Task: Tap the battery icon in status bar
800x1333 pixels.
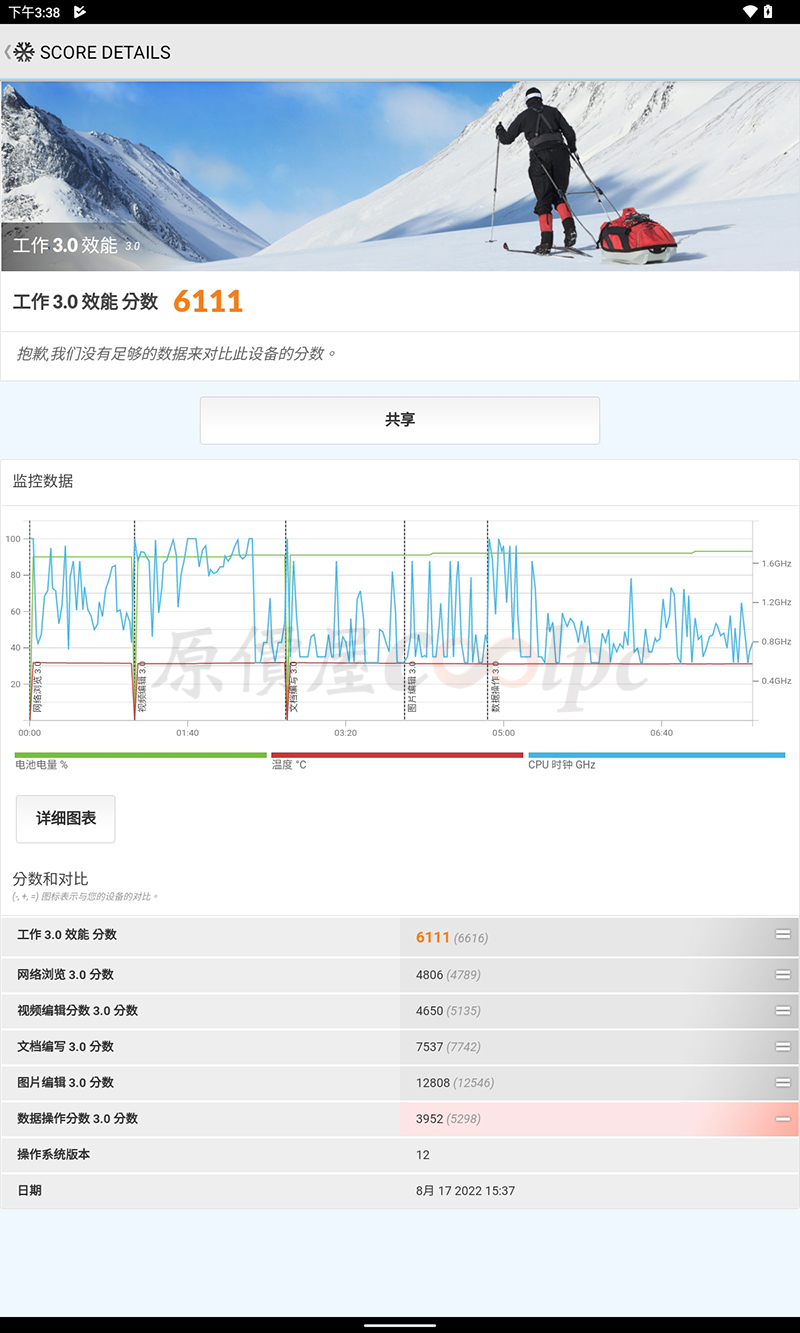Action: (x=768, y=12)
